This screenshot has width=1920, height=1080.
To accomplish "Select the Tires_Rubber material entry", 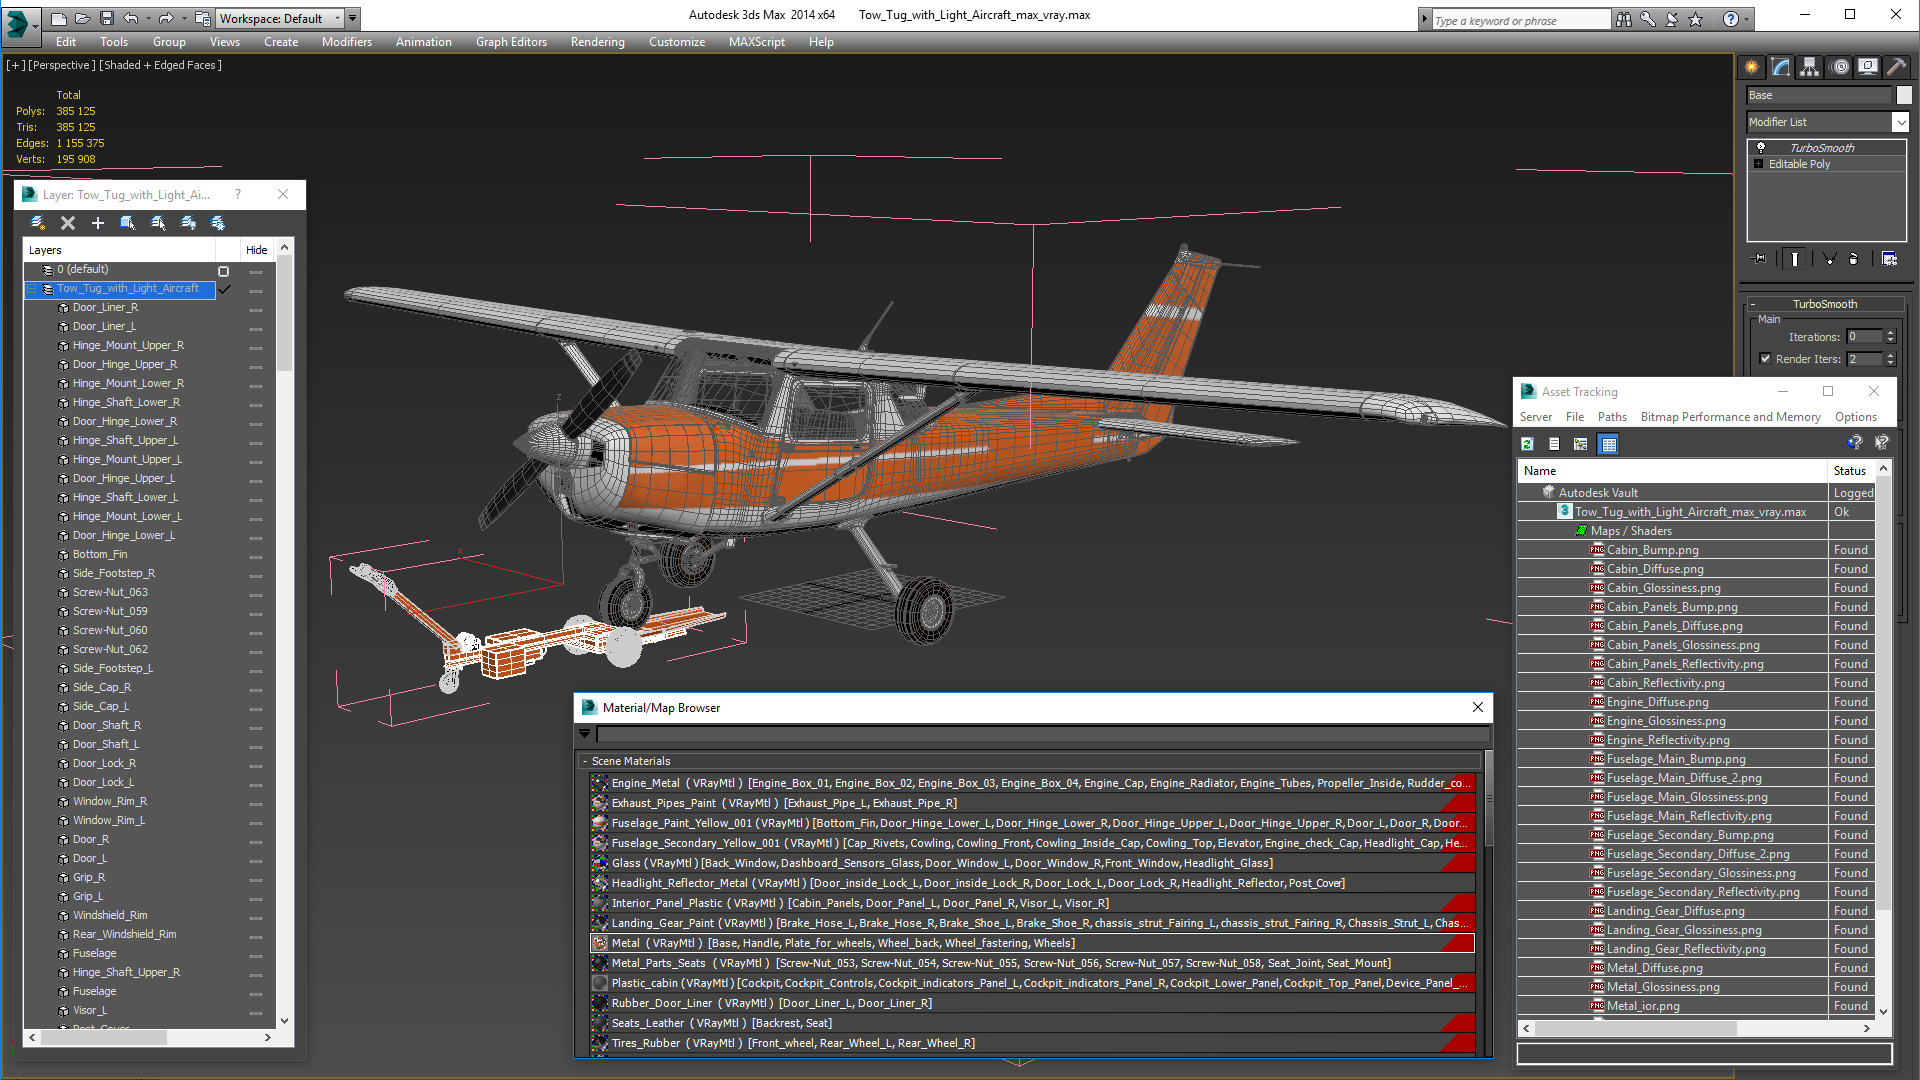I will click(x=1032, y=1043).
